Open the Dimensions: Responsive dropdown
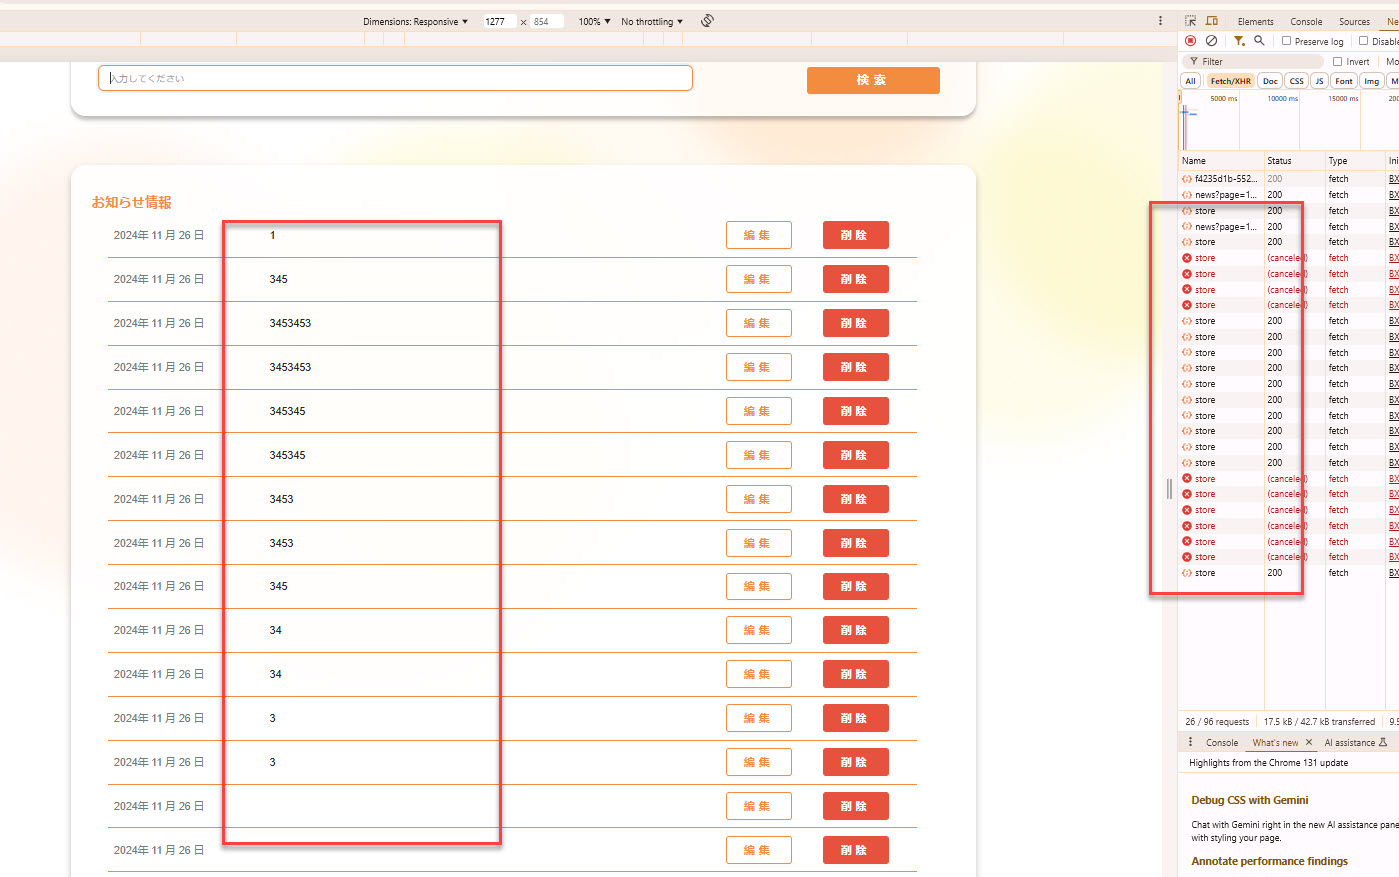The width and height of the screenshot is (1399, 877). coord(415,21)
